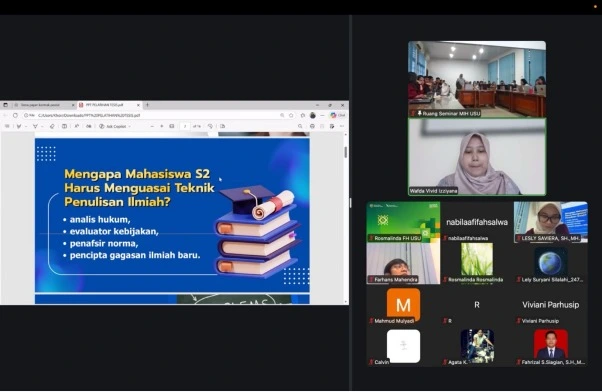Image resolution: width=602 pixels, height=392 pixels.
Task: Select Calvin's participant tile
Action: [403, 346]
